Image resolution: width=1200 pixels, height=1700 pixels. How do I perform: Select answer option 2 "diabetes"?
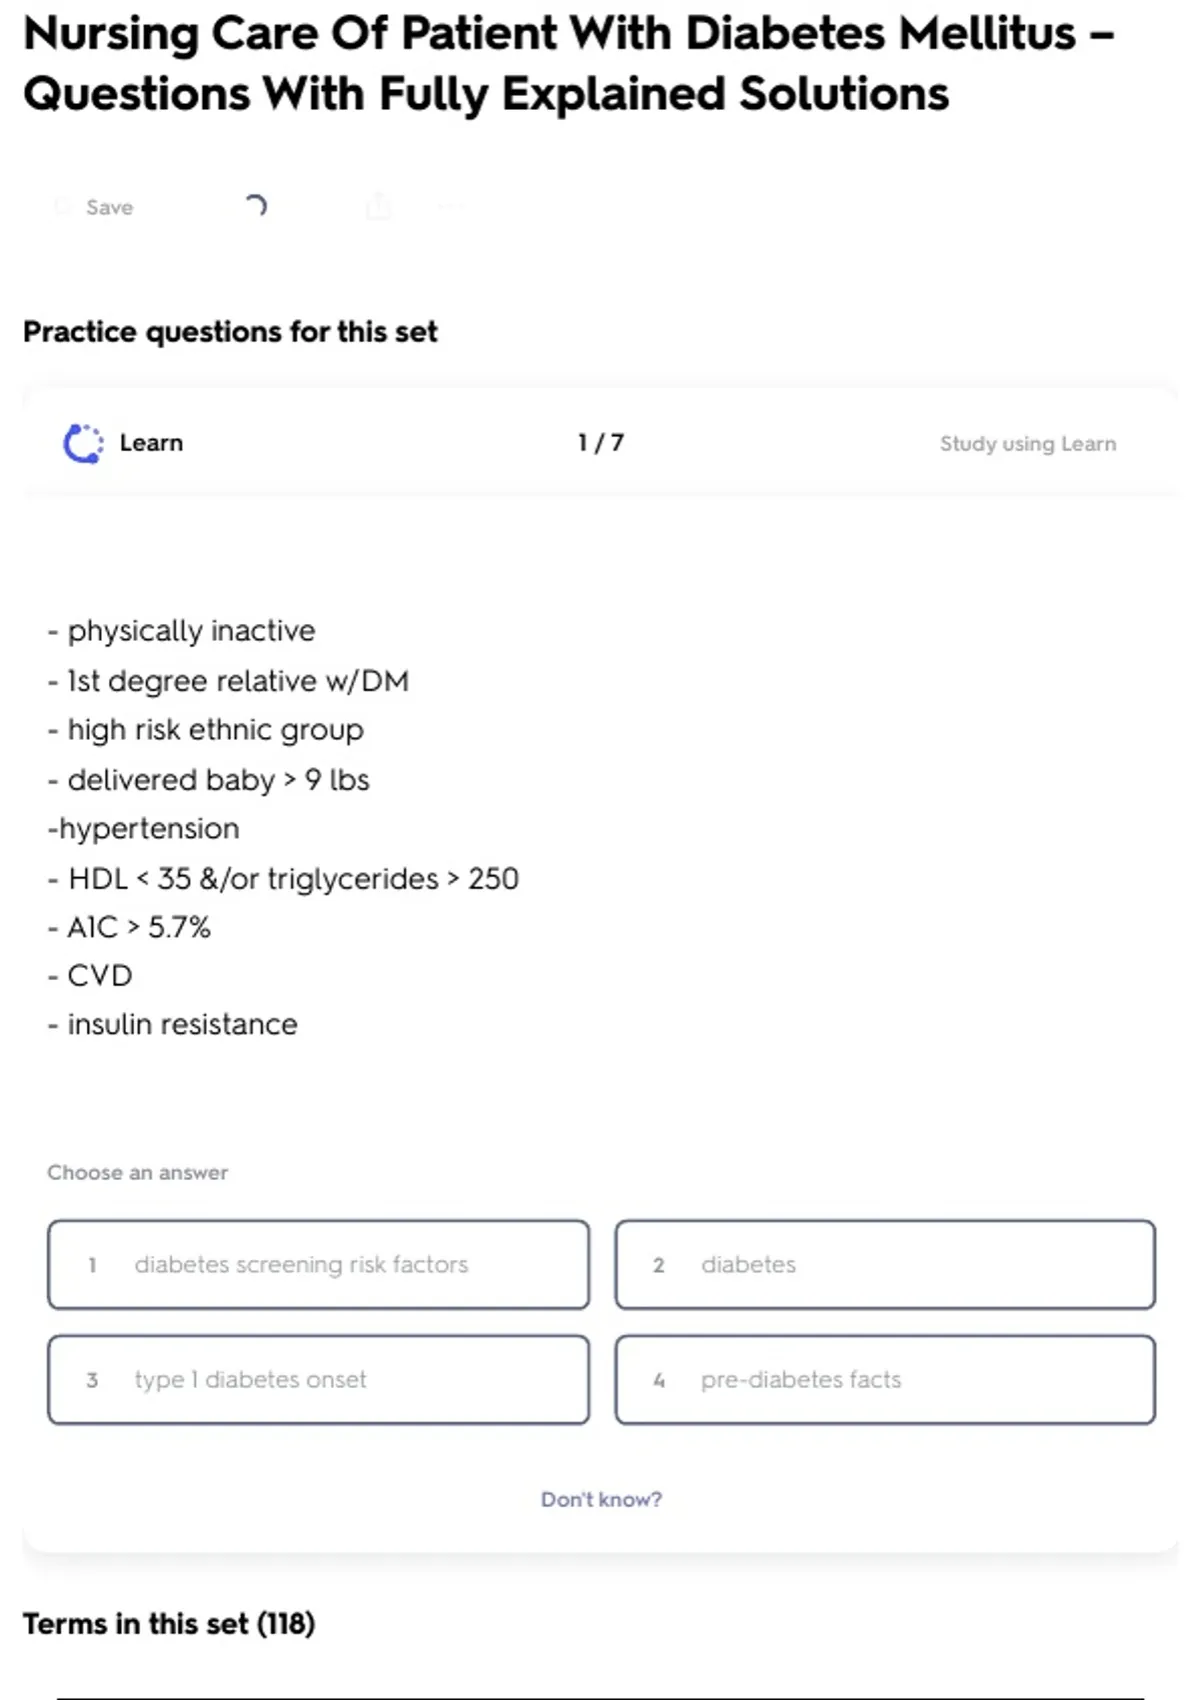click(x=885, y=1265)
